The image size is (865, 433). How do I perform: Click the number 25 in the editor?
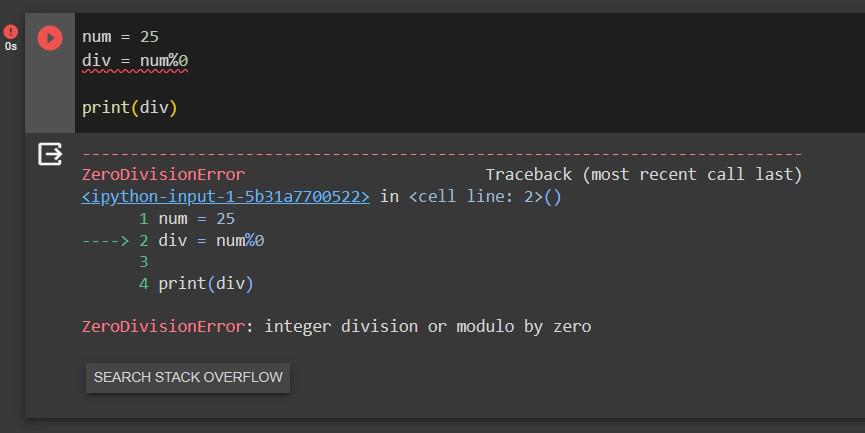[x=149, y=36]
